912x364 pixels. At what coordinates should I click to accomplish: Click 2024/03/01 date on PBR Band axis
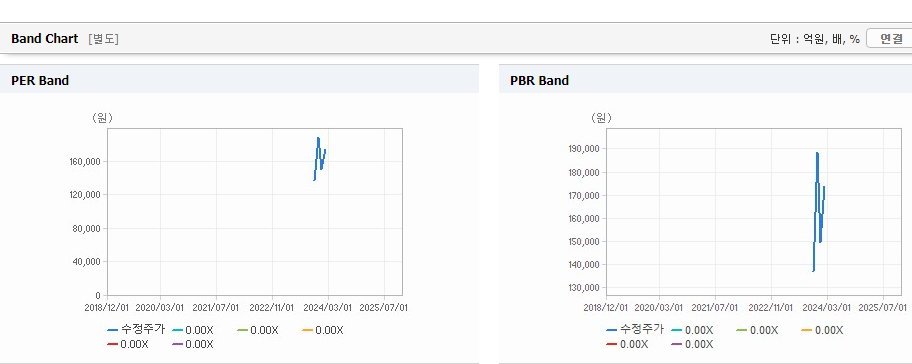pos(828,307)
